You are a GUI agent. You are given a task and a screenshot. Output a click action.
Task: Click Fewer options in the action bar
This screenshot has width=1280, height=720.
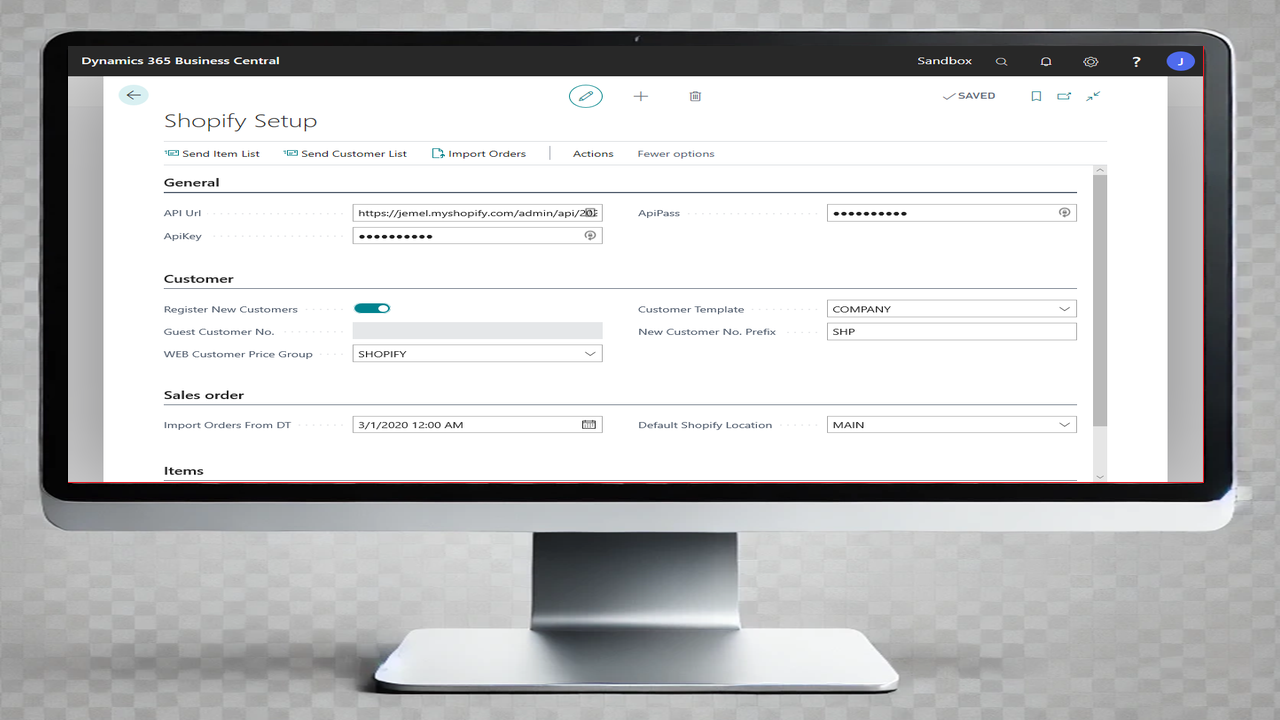click(676, 153)
